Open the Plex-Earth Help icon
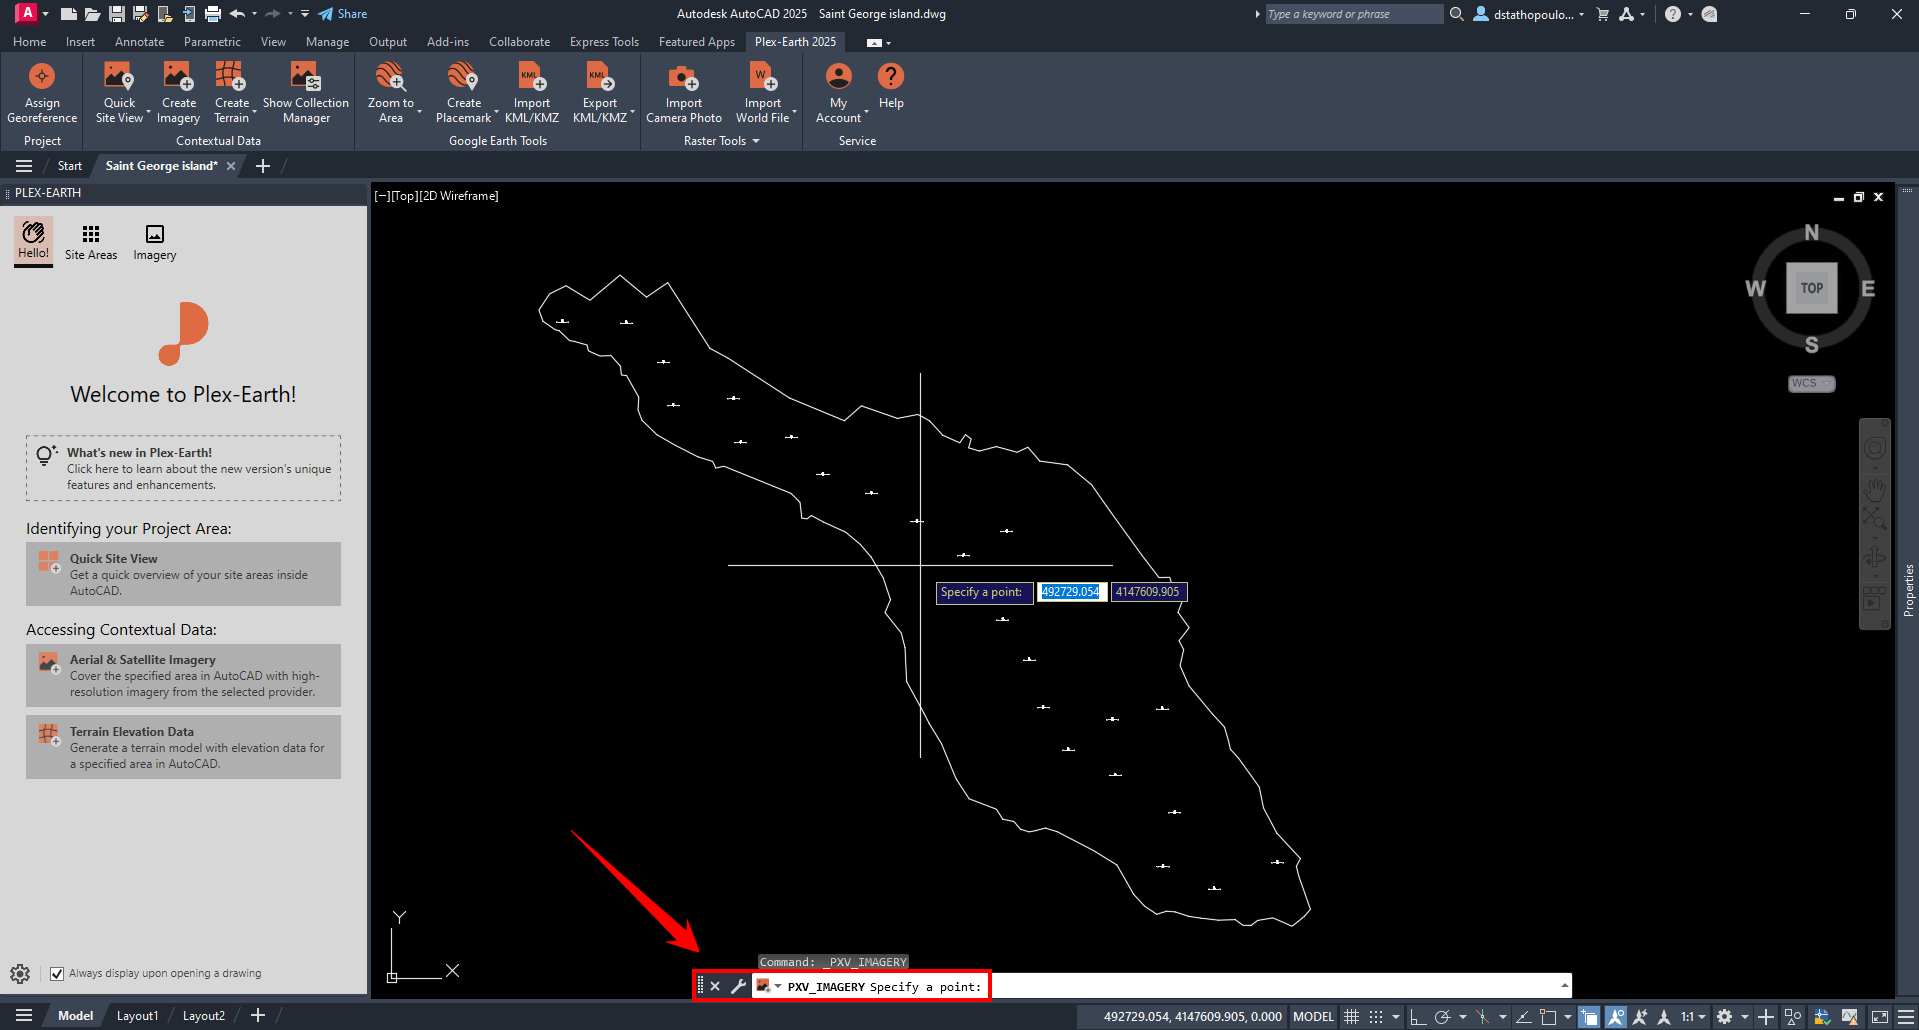The height and width of the screenshot is (1030, 1919). pos(890,77)
